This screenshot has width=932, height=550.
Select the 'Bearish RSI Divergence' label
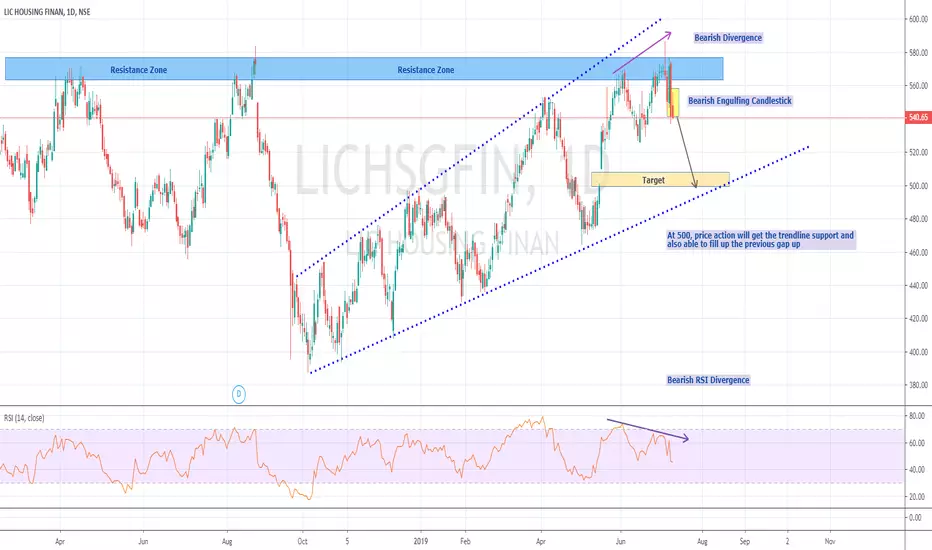point(708,380)
